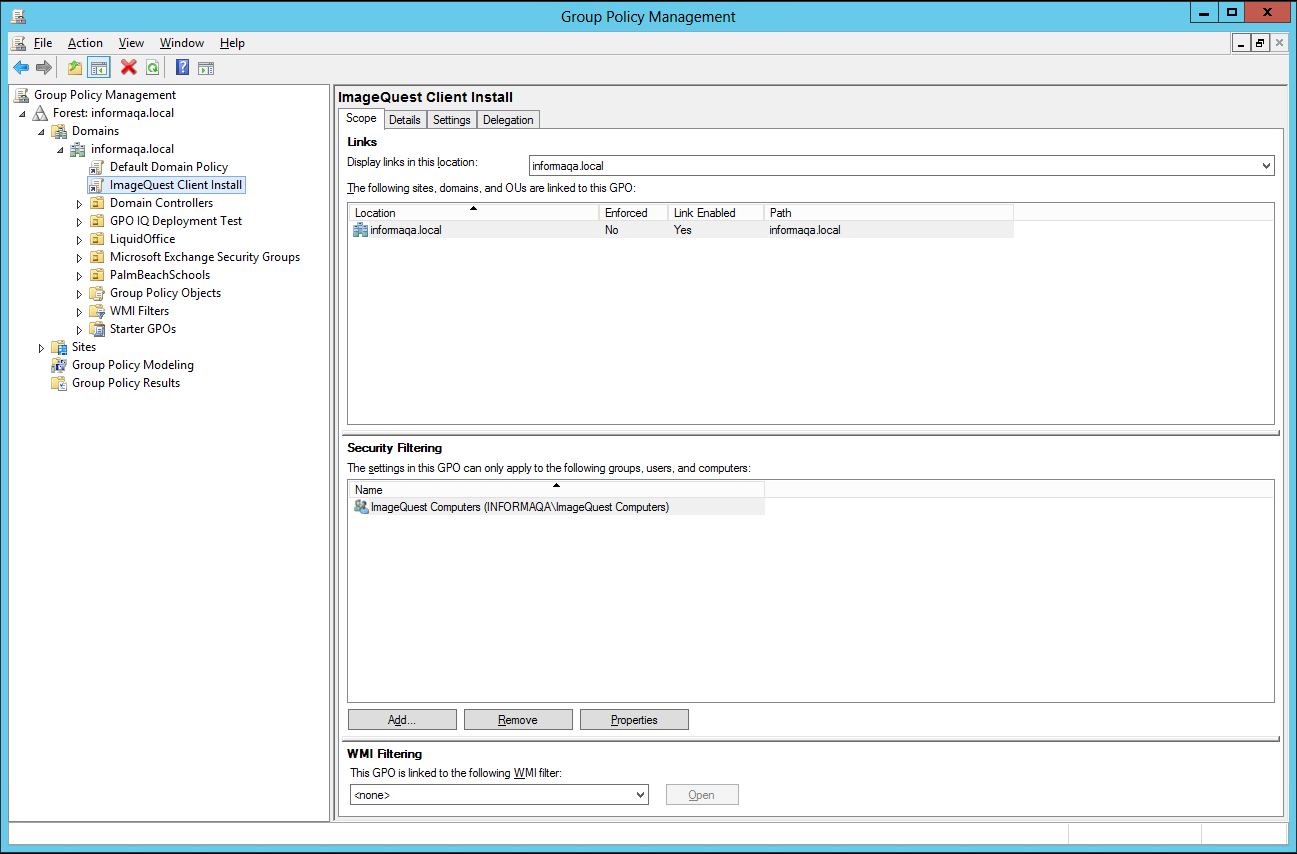Go up one level in the tree
This screenshot has width=1297, height=854.
point(75,68)
